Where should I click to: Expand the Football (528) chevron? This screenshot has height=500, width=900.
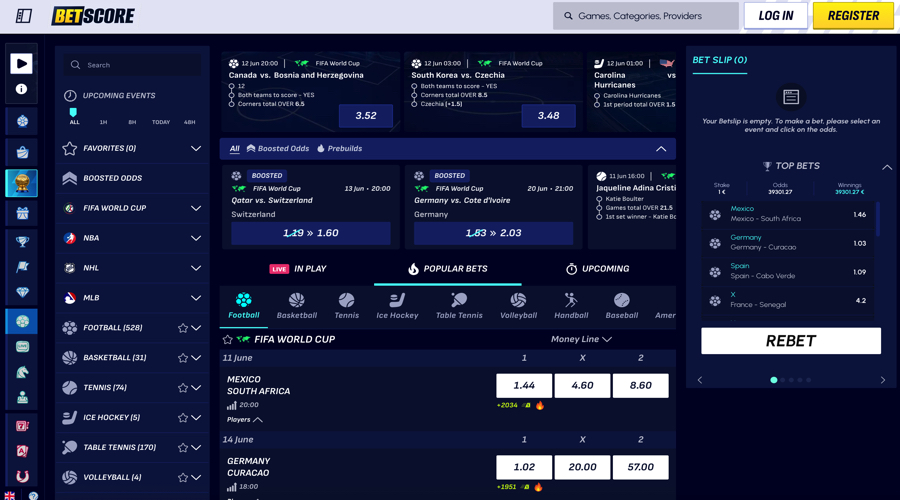(196, 328)
